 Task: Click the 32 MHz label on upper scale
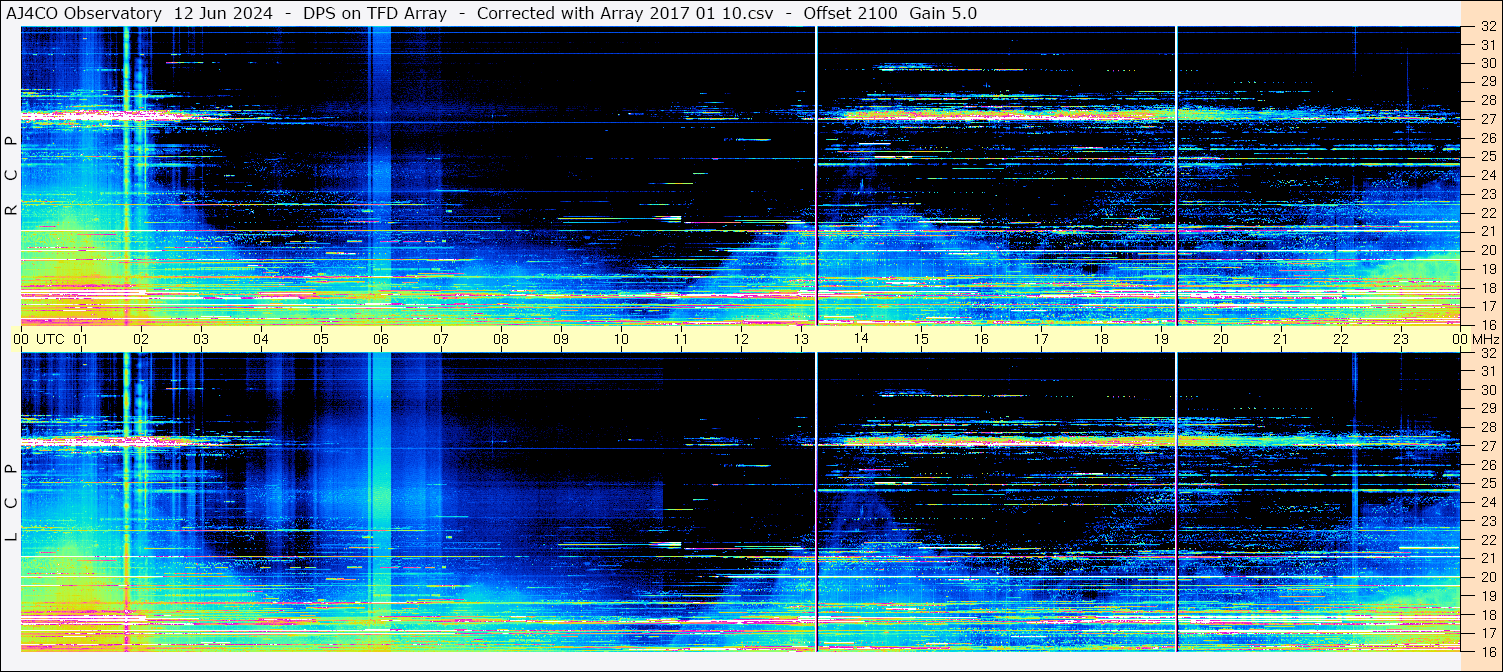[x=1487, y=27]
